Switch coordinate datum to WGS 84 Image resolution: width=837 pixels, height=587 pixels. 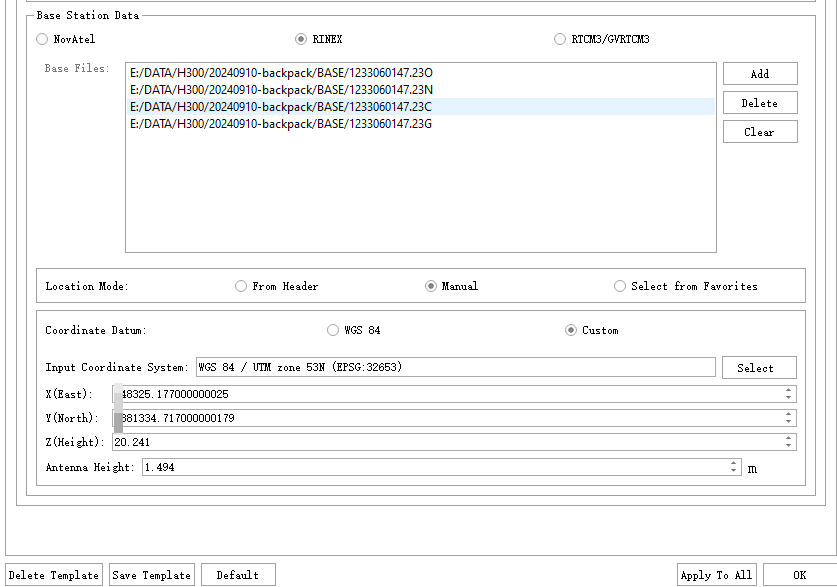coord(333,330)
